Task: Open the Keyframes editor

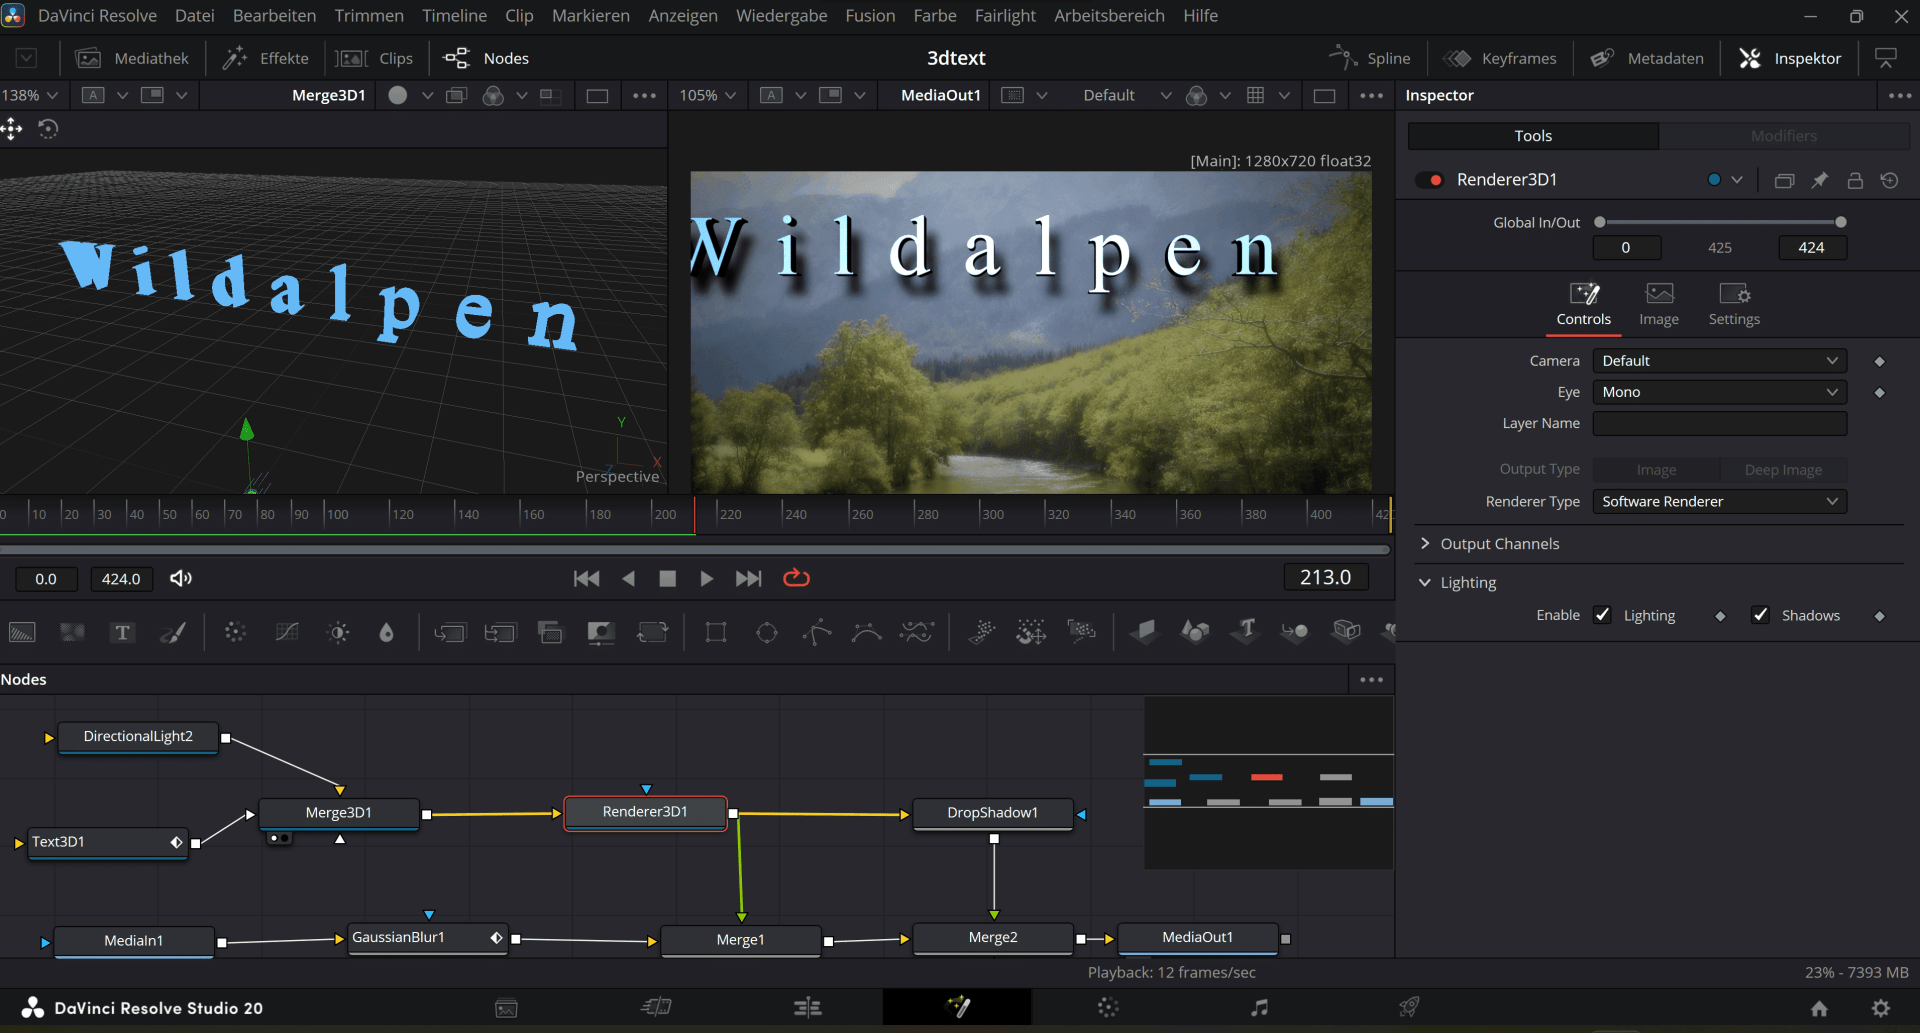Action: 1500,57
